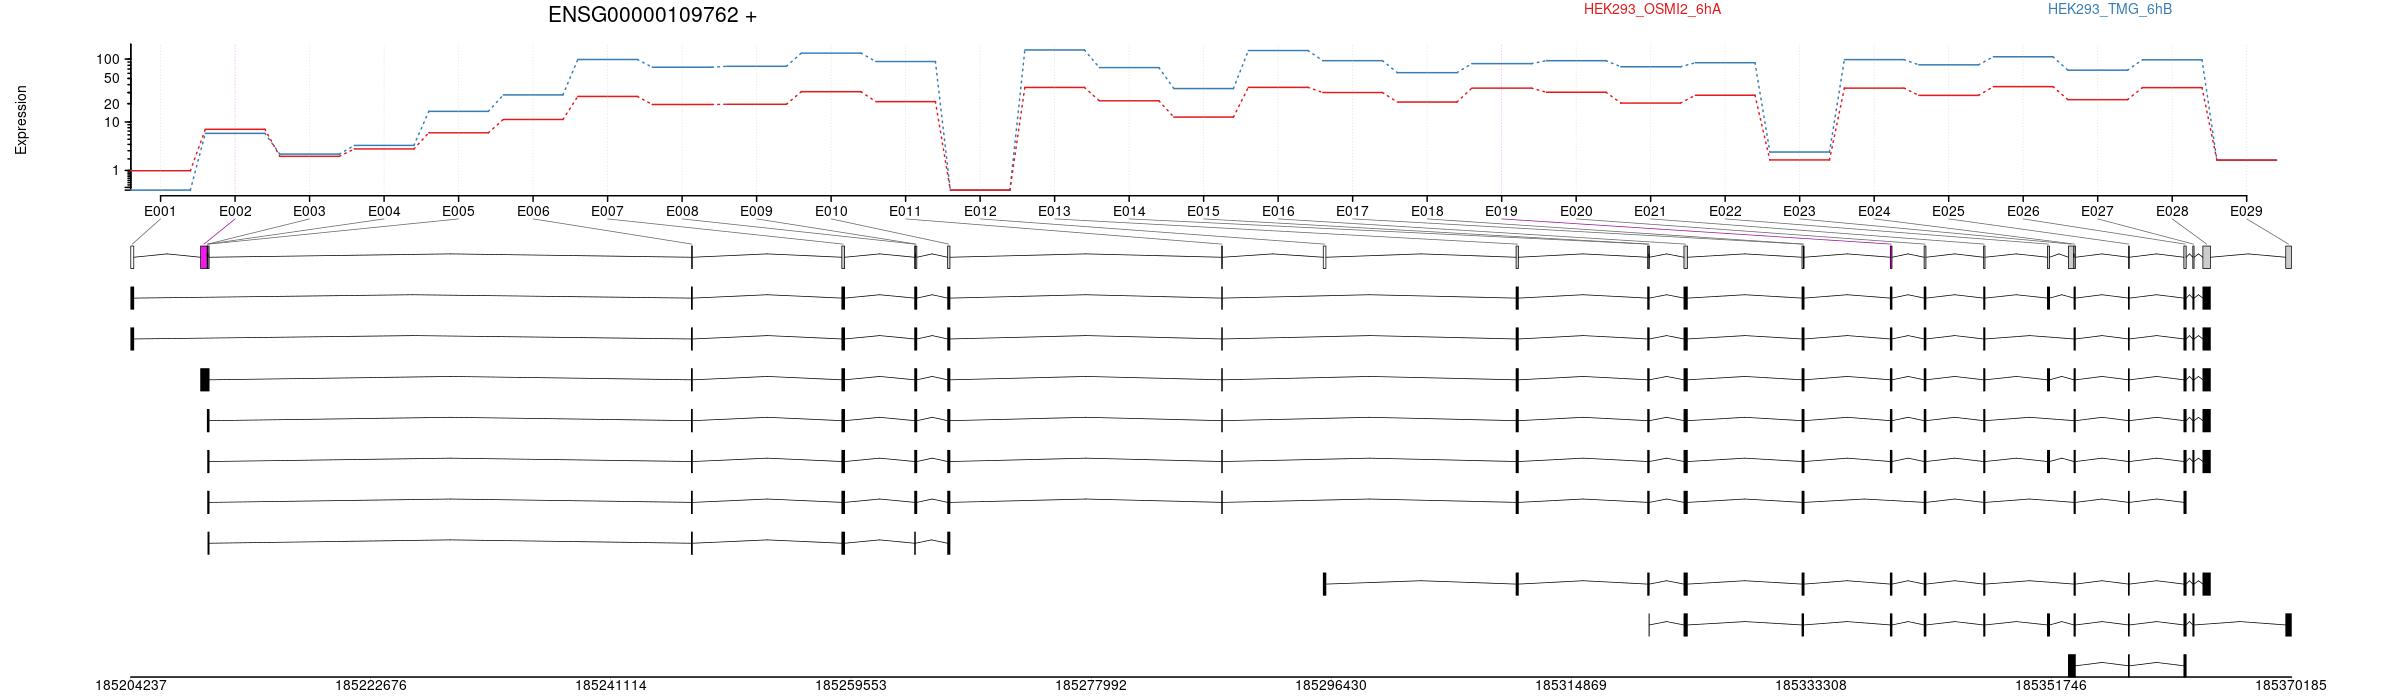Click the last exon of second-to-last transcript
The width and height of the screenshot is (2400, 700).
(x=2288, y=625)
